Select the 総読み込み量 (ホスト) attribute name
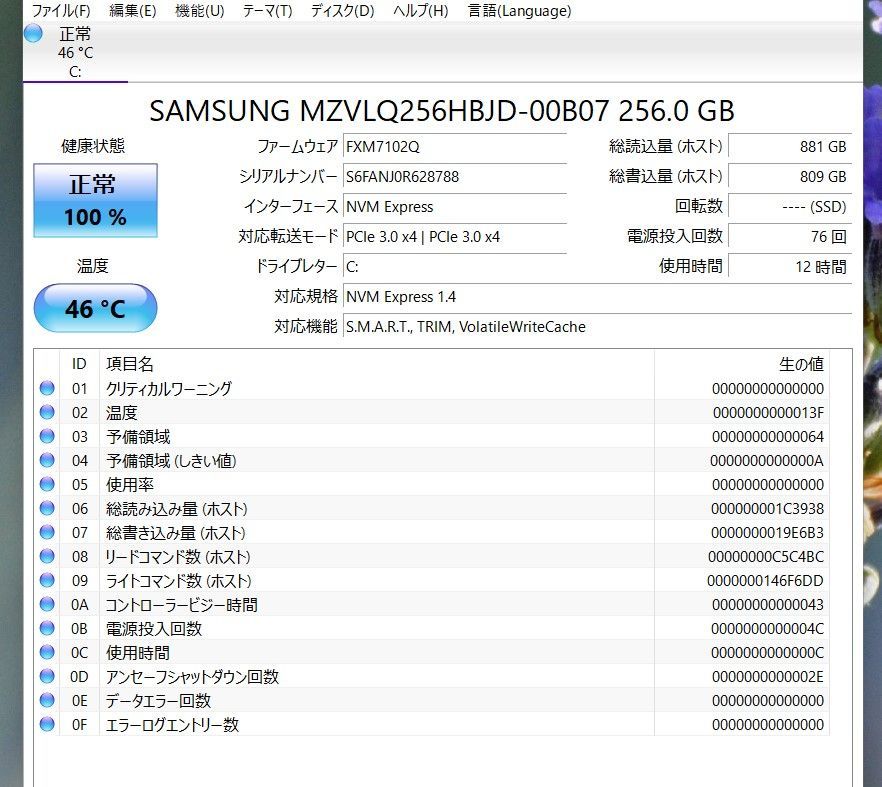The height and width of the screenshot is (787, 882). (177, 509)
